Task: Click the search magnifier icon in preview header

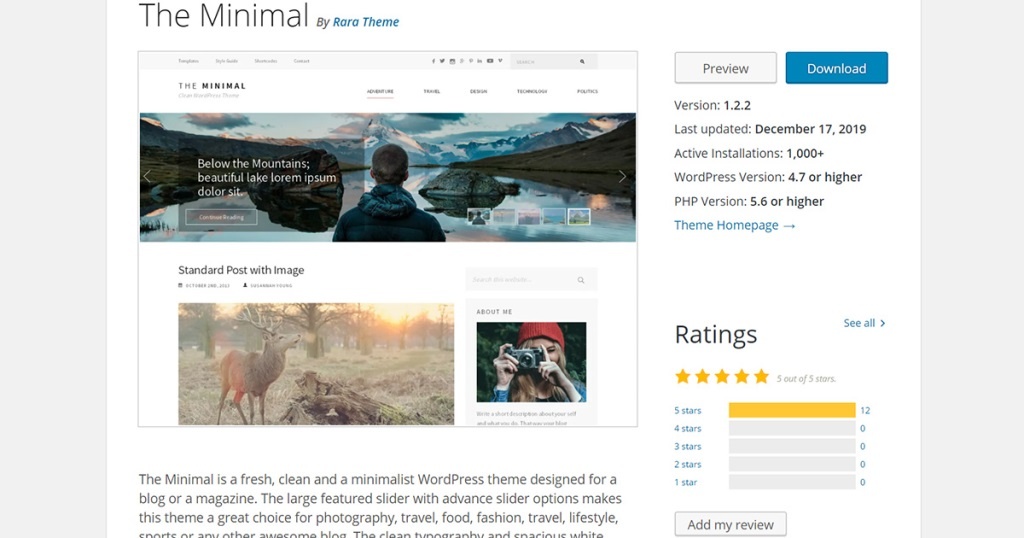Action: (582, 61)
